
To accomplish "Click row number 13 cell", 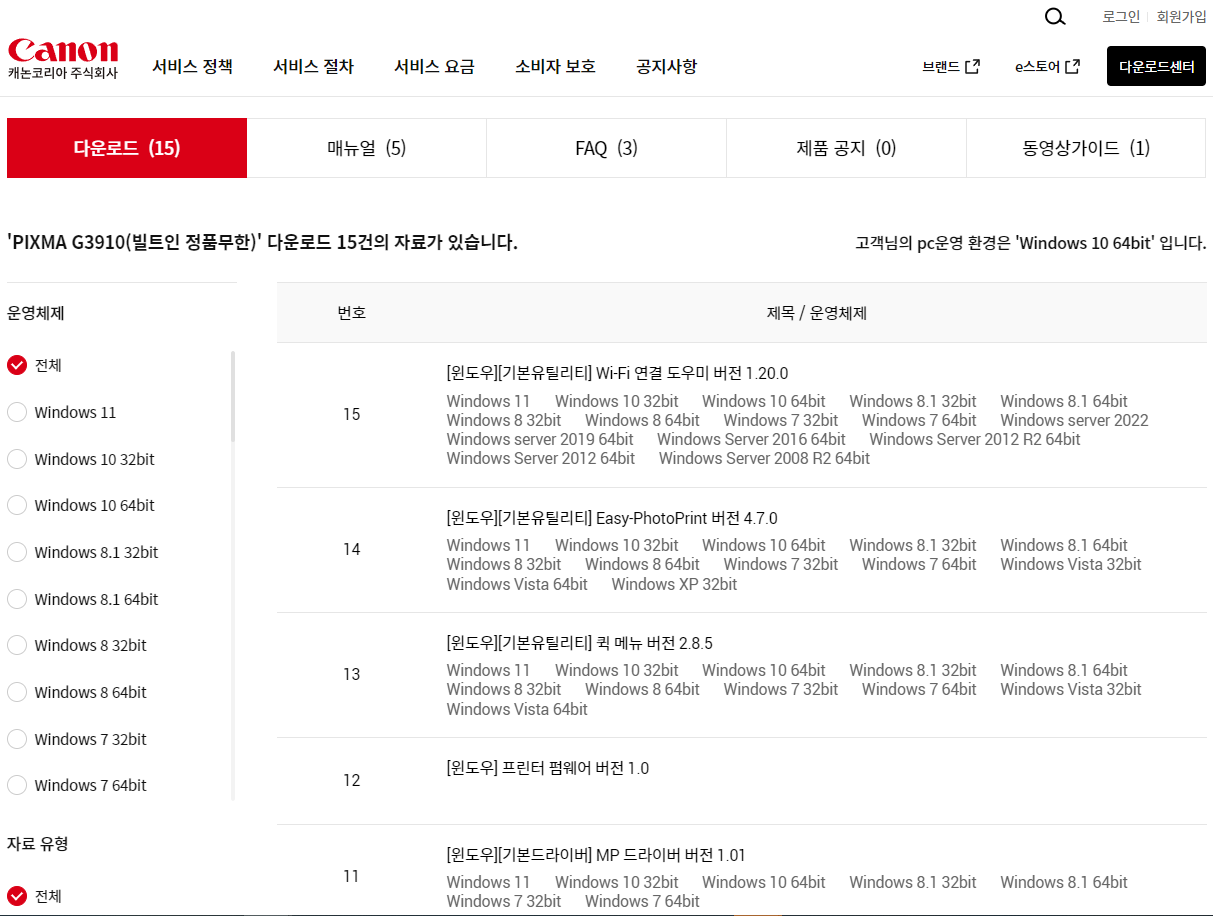I will 351,674.
